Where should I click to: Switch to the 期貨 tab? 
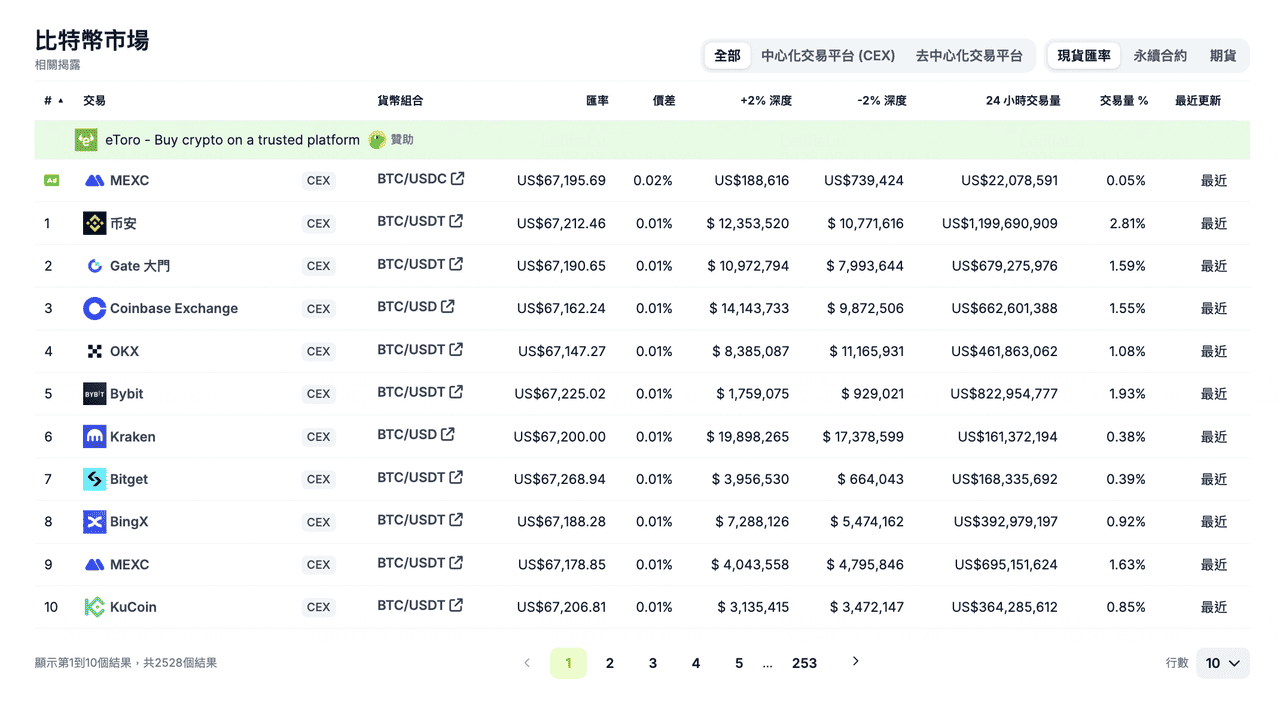[1223, 56]
